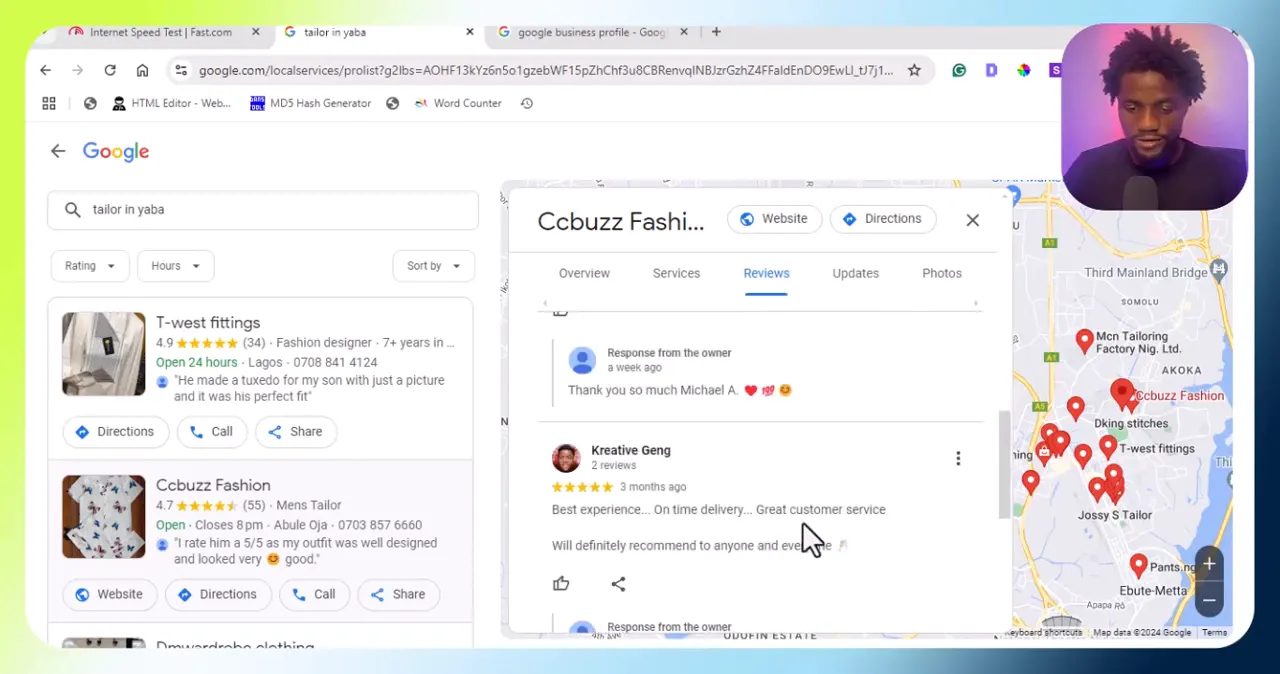The height and width of the screenshot is (674, 1280).
Task: Select the Reviews tab
Action: (766, 273)
